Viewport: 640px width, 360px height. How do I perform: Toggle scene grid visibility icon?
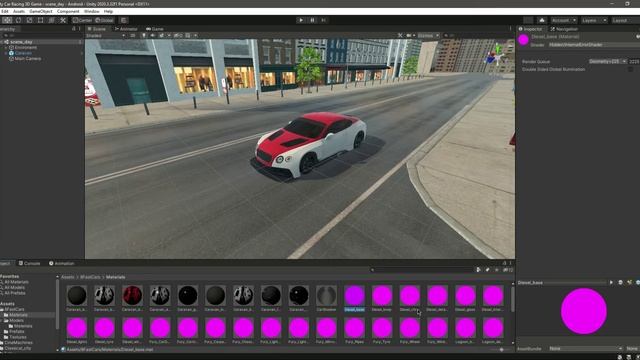[188, 36]
